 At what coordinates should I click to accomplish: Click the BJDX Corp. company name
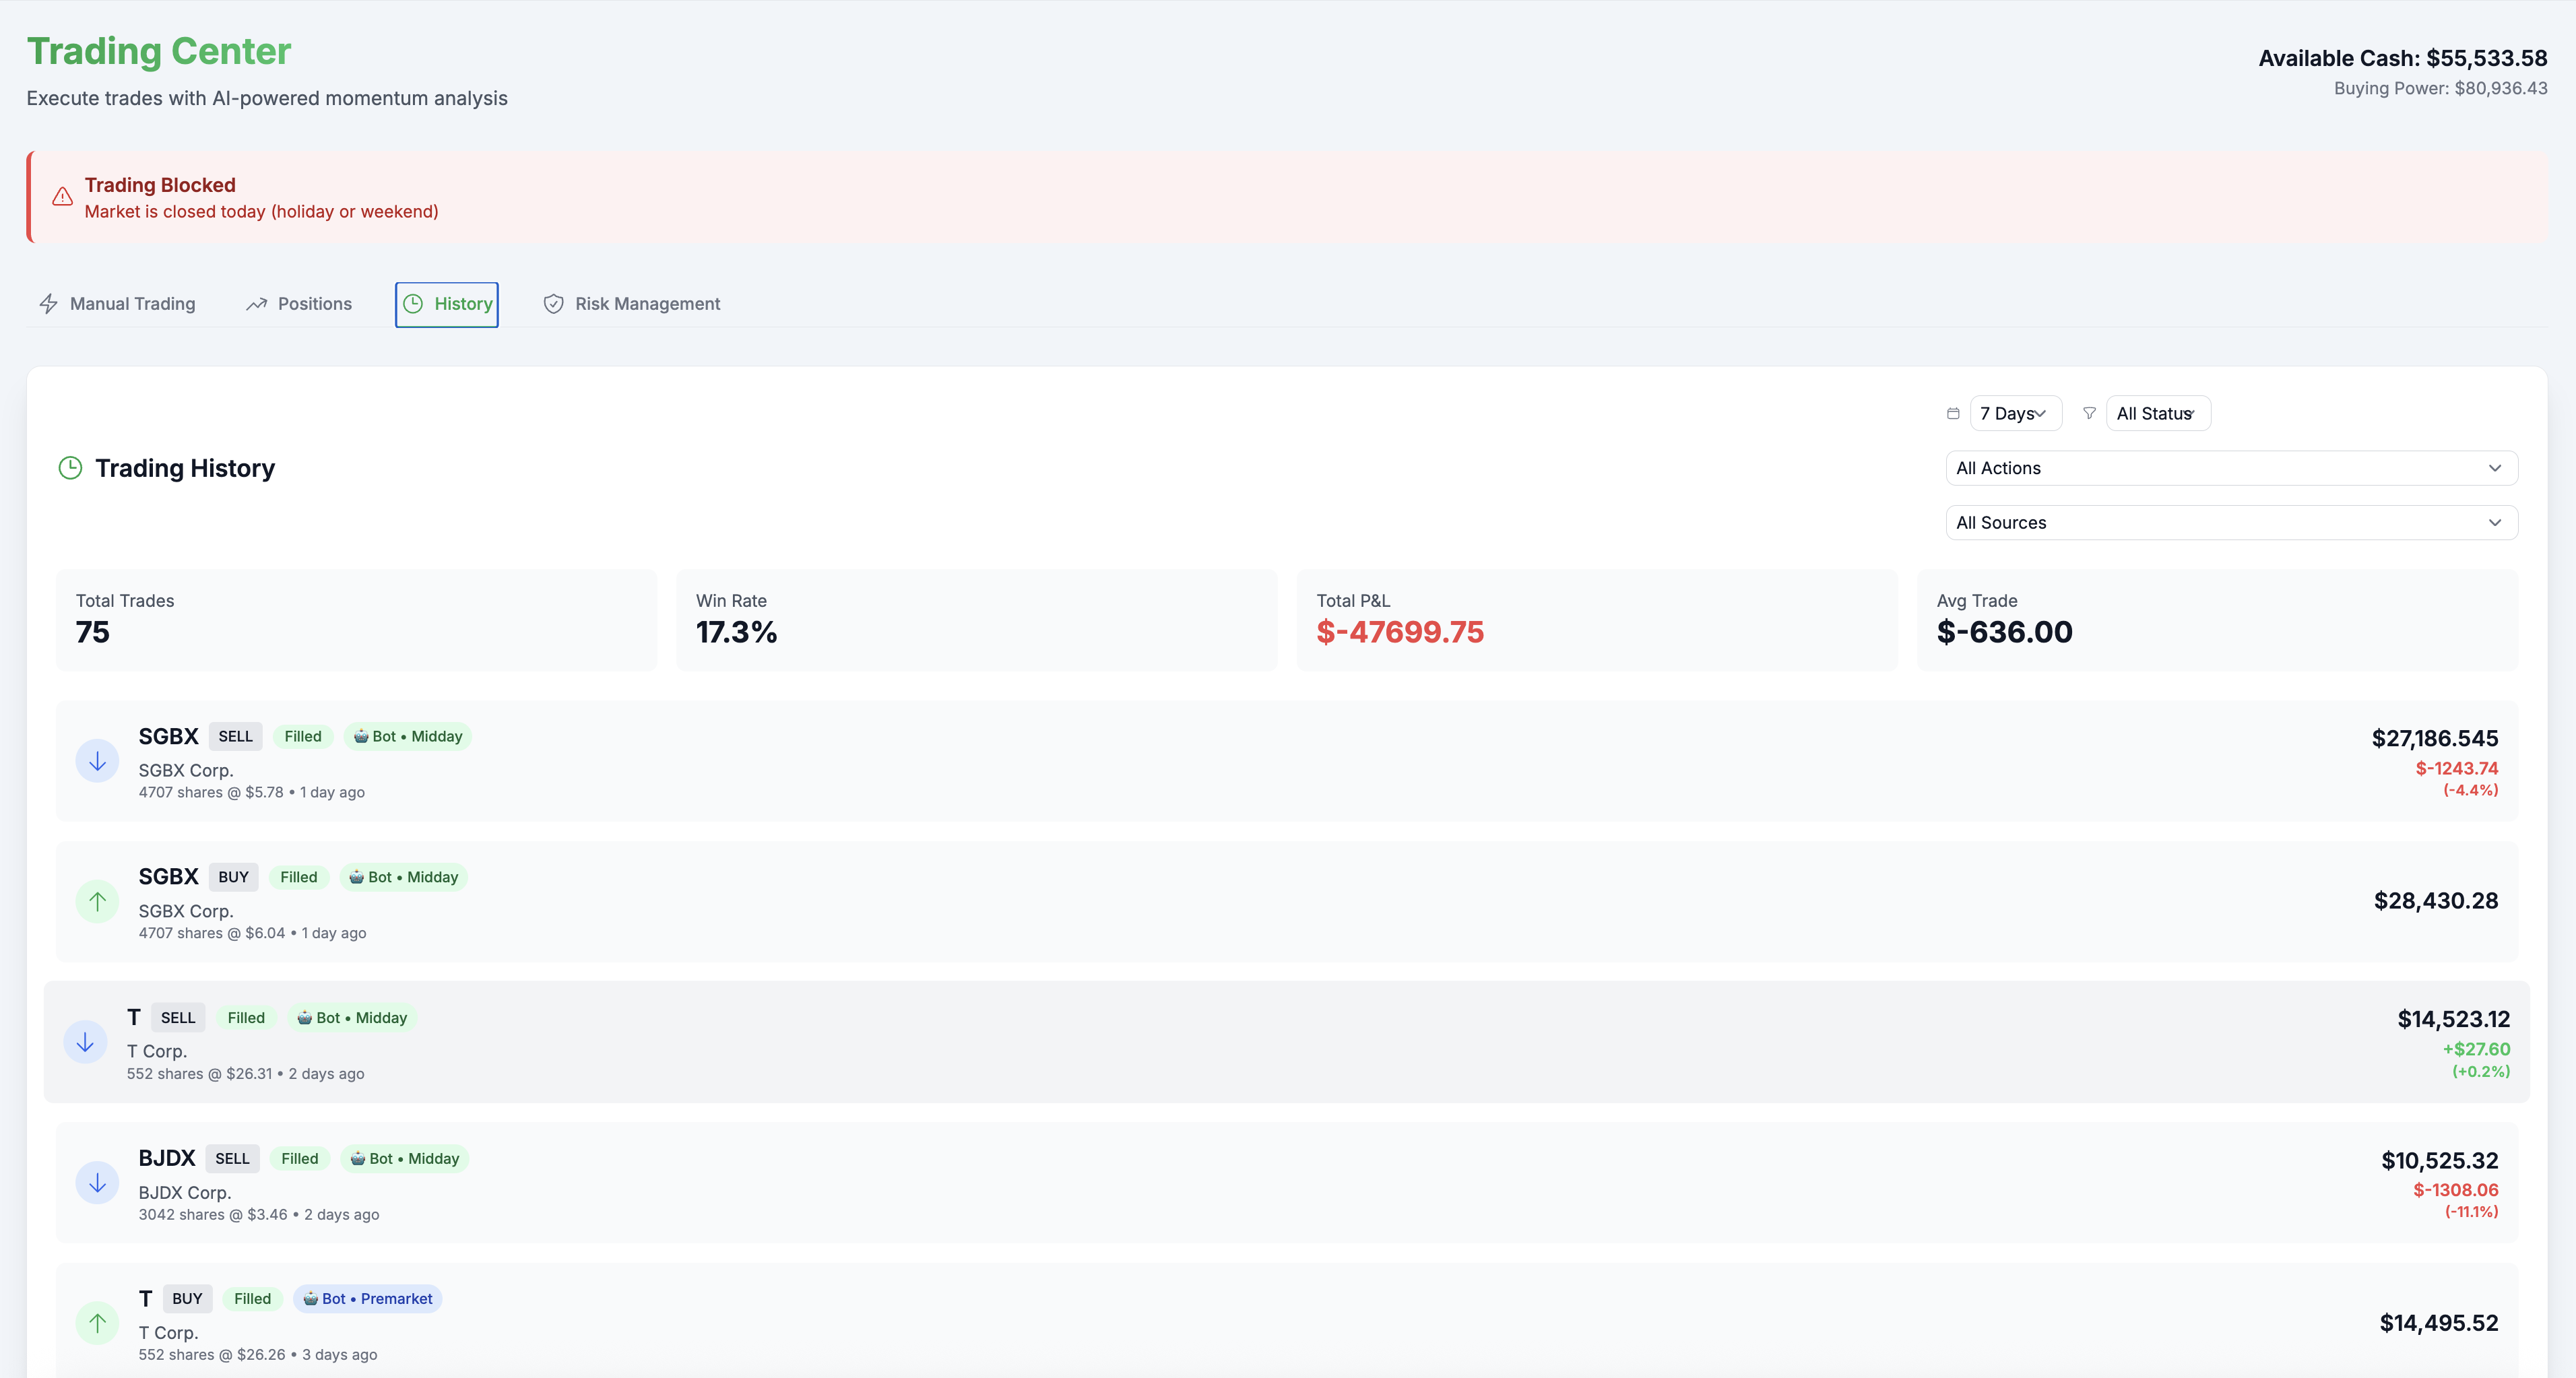click(x=185, y=1193)
